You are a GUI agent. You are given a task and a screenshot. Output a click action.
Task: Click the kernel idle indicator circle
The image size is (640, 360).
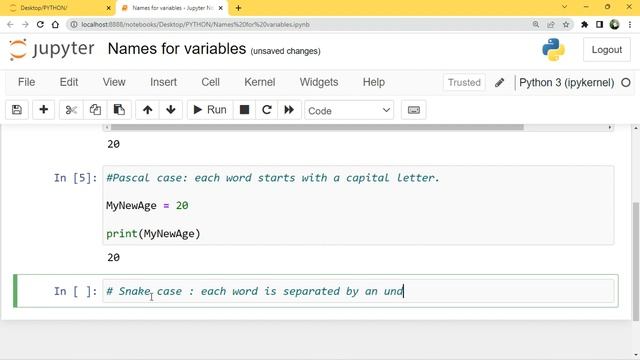click(626, 82)
